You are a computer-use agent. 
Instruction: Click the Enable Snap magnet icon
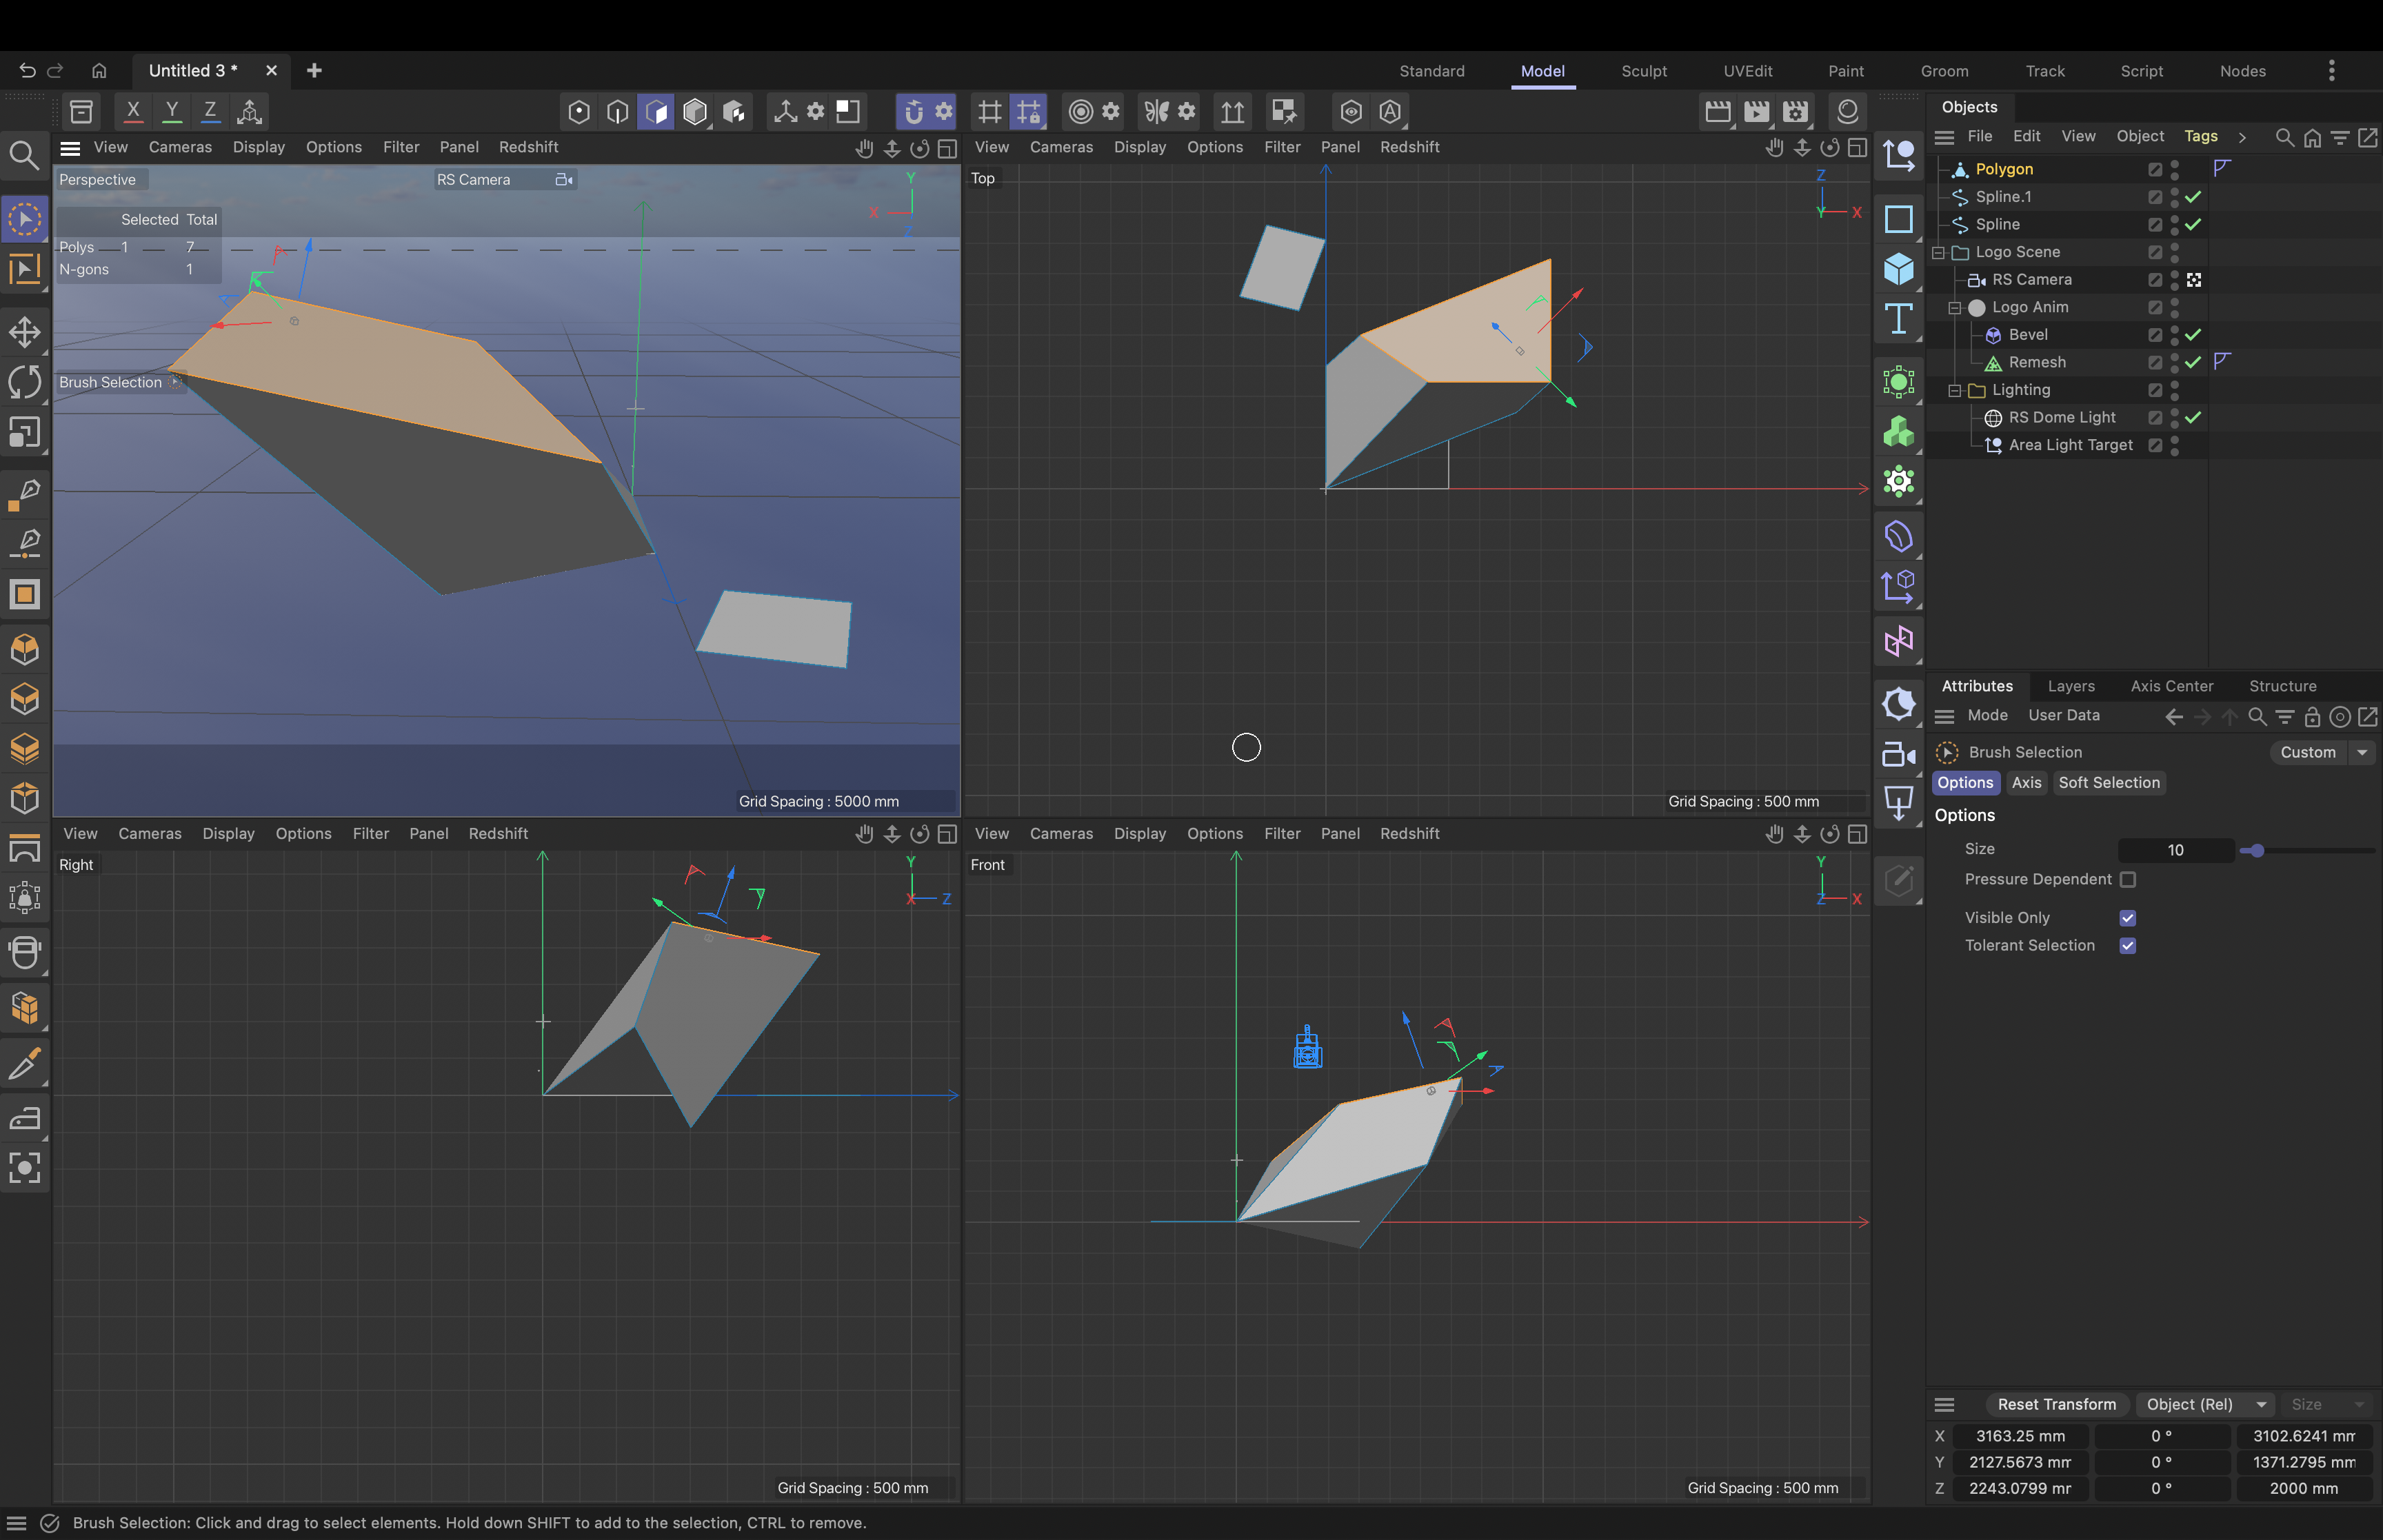coord(913,111)
